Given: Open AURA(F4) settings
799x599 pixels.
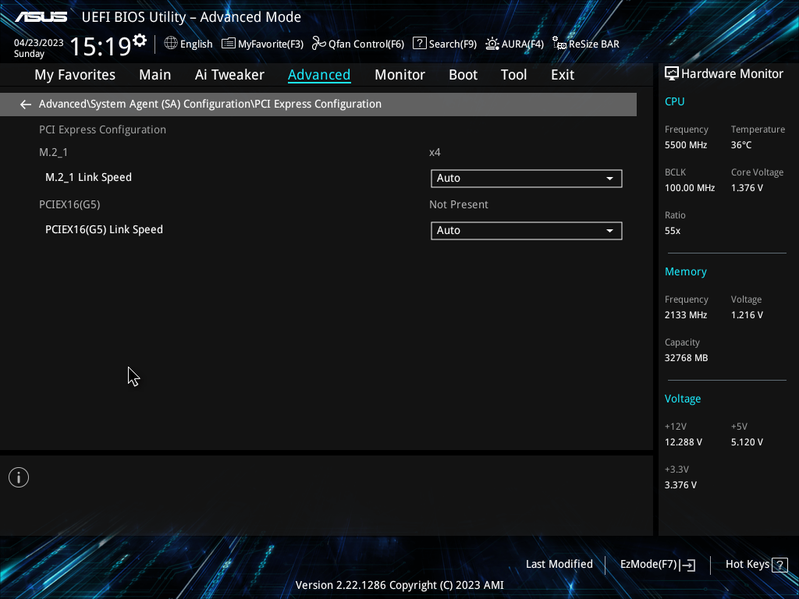Looking at the screenshot, I should tap(515, 44).
